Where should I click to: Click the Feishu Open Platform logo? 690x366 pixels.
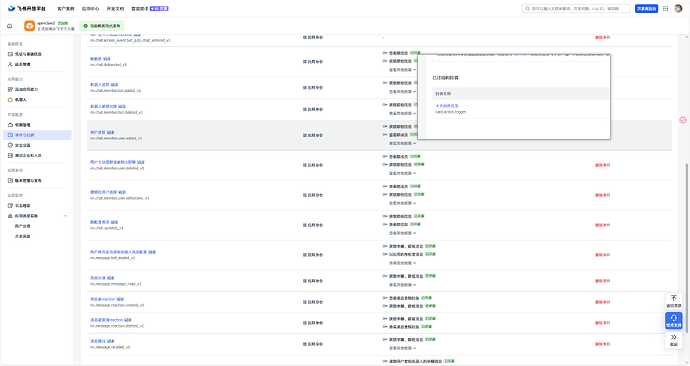27,8
